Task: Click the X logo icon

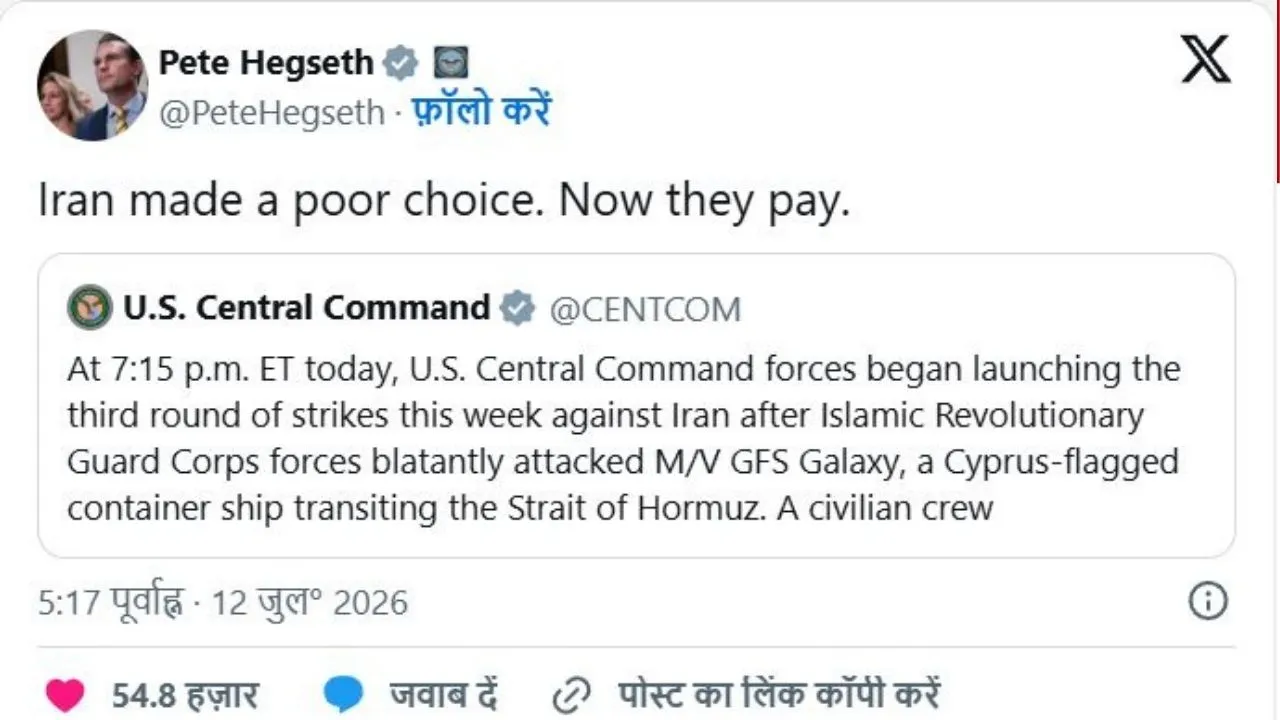Action: coord(1205,61)
